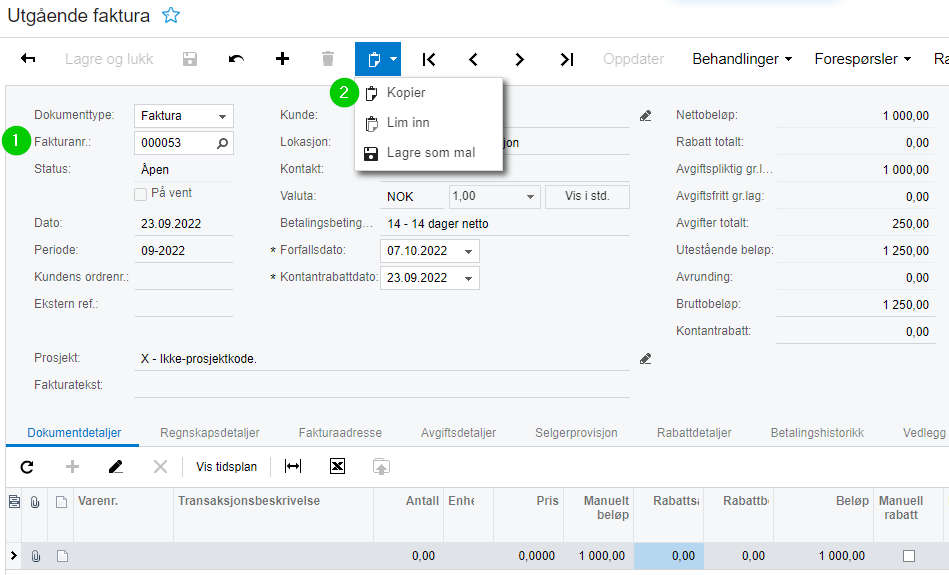Image resolution: width=949 pixels, height=575 pixels.
Task: Click the save disk icon in toolbar
Action: click(x=190, y=59)
